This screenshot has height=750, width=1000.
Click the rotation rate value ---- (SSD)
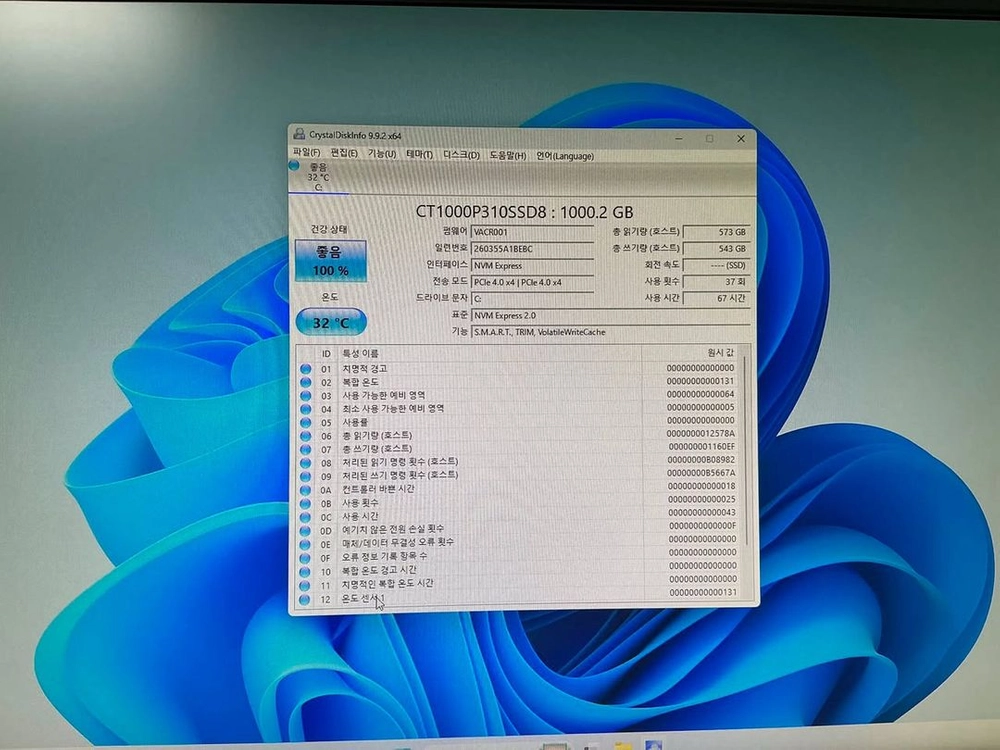716,265
